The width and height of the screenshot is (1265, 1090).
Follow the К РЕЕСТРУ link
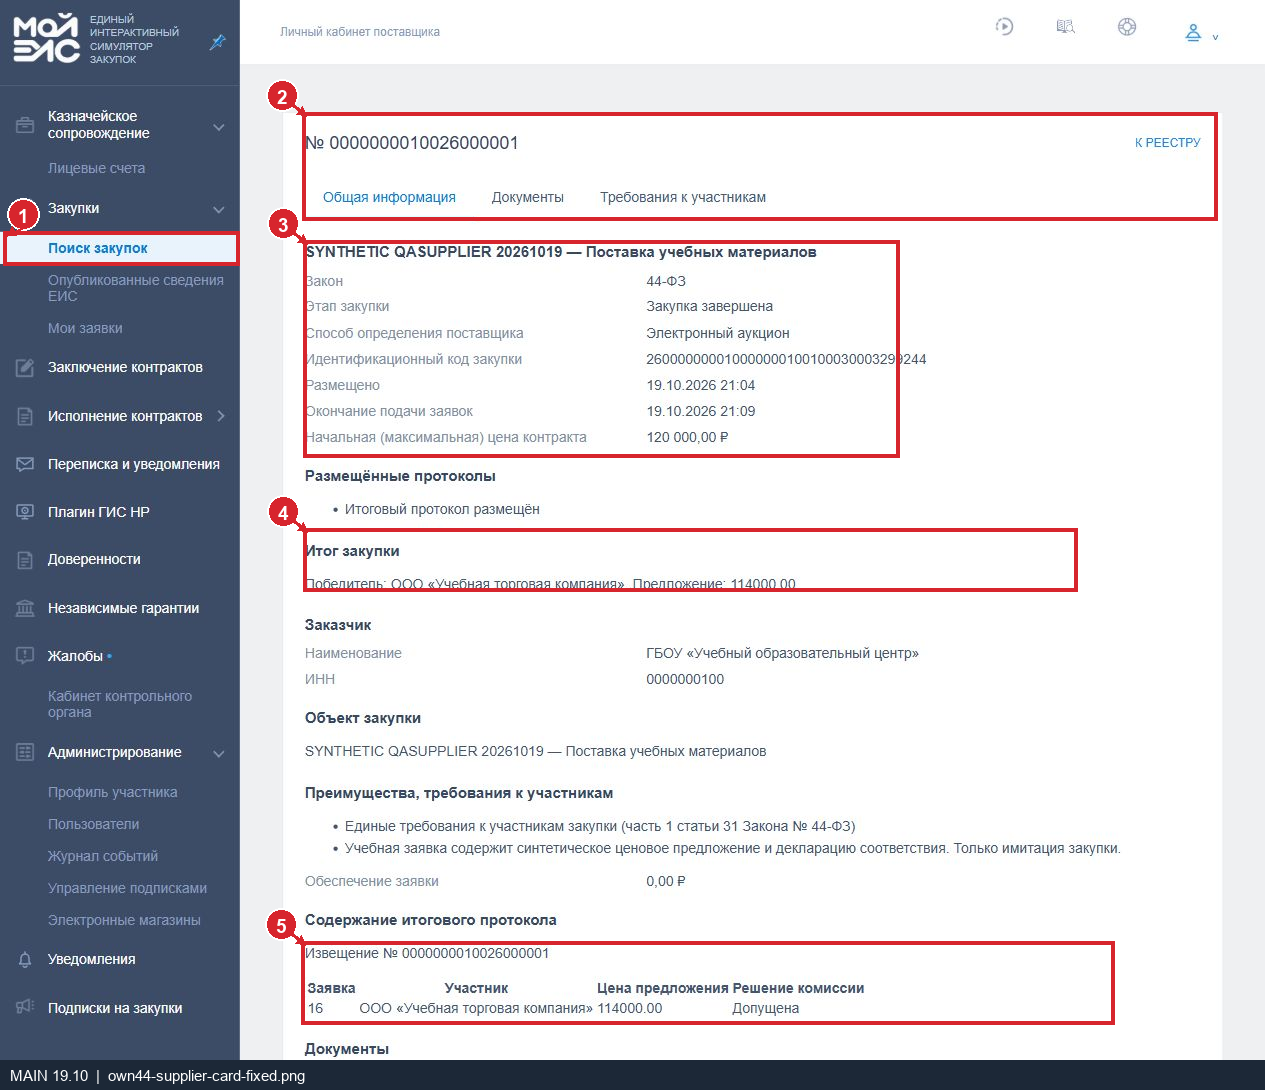click(1167, 143)
